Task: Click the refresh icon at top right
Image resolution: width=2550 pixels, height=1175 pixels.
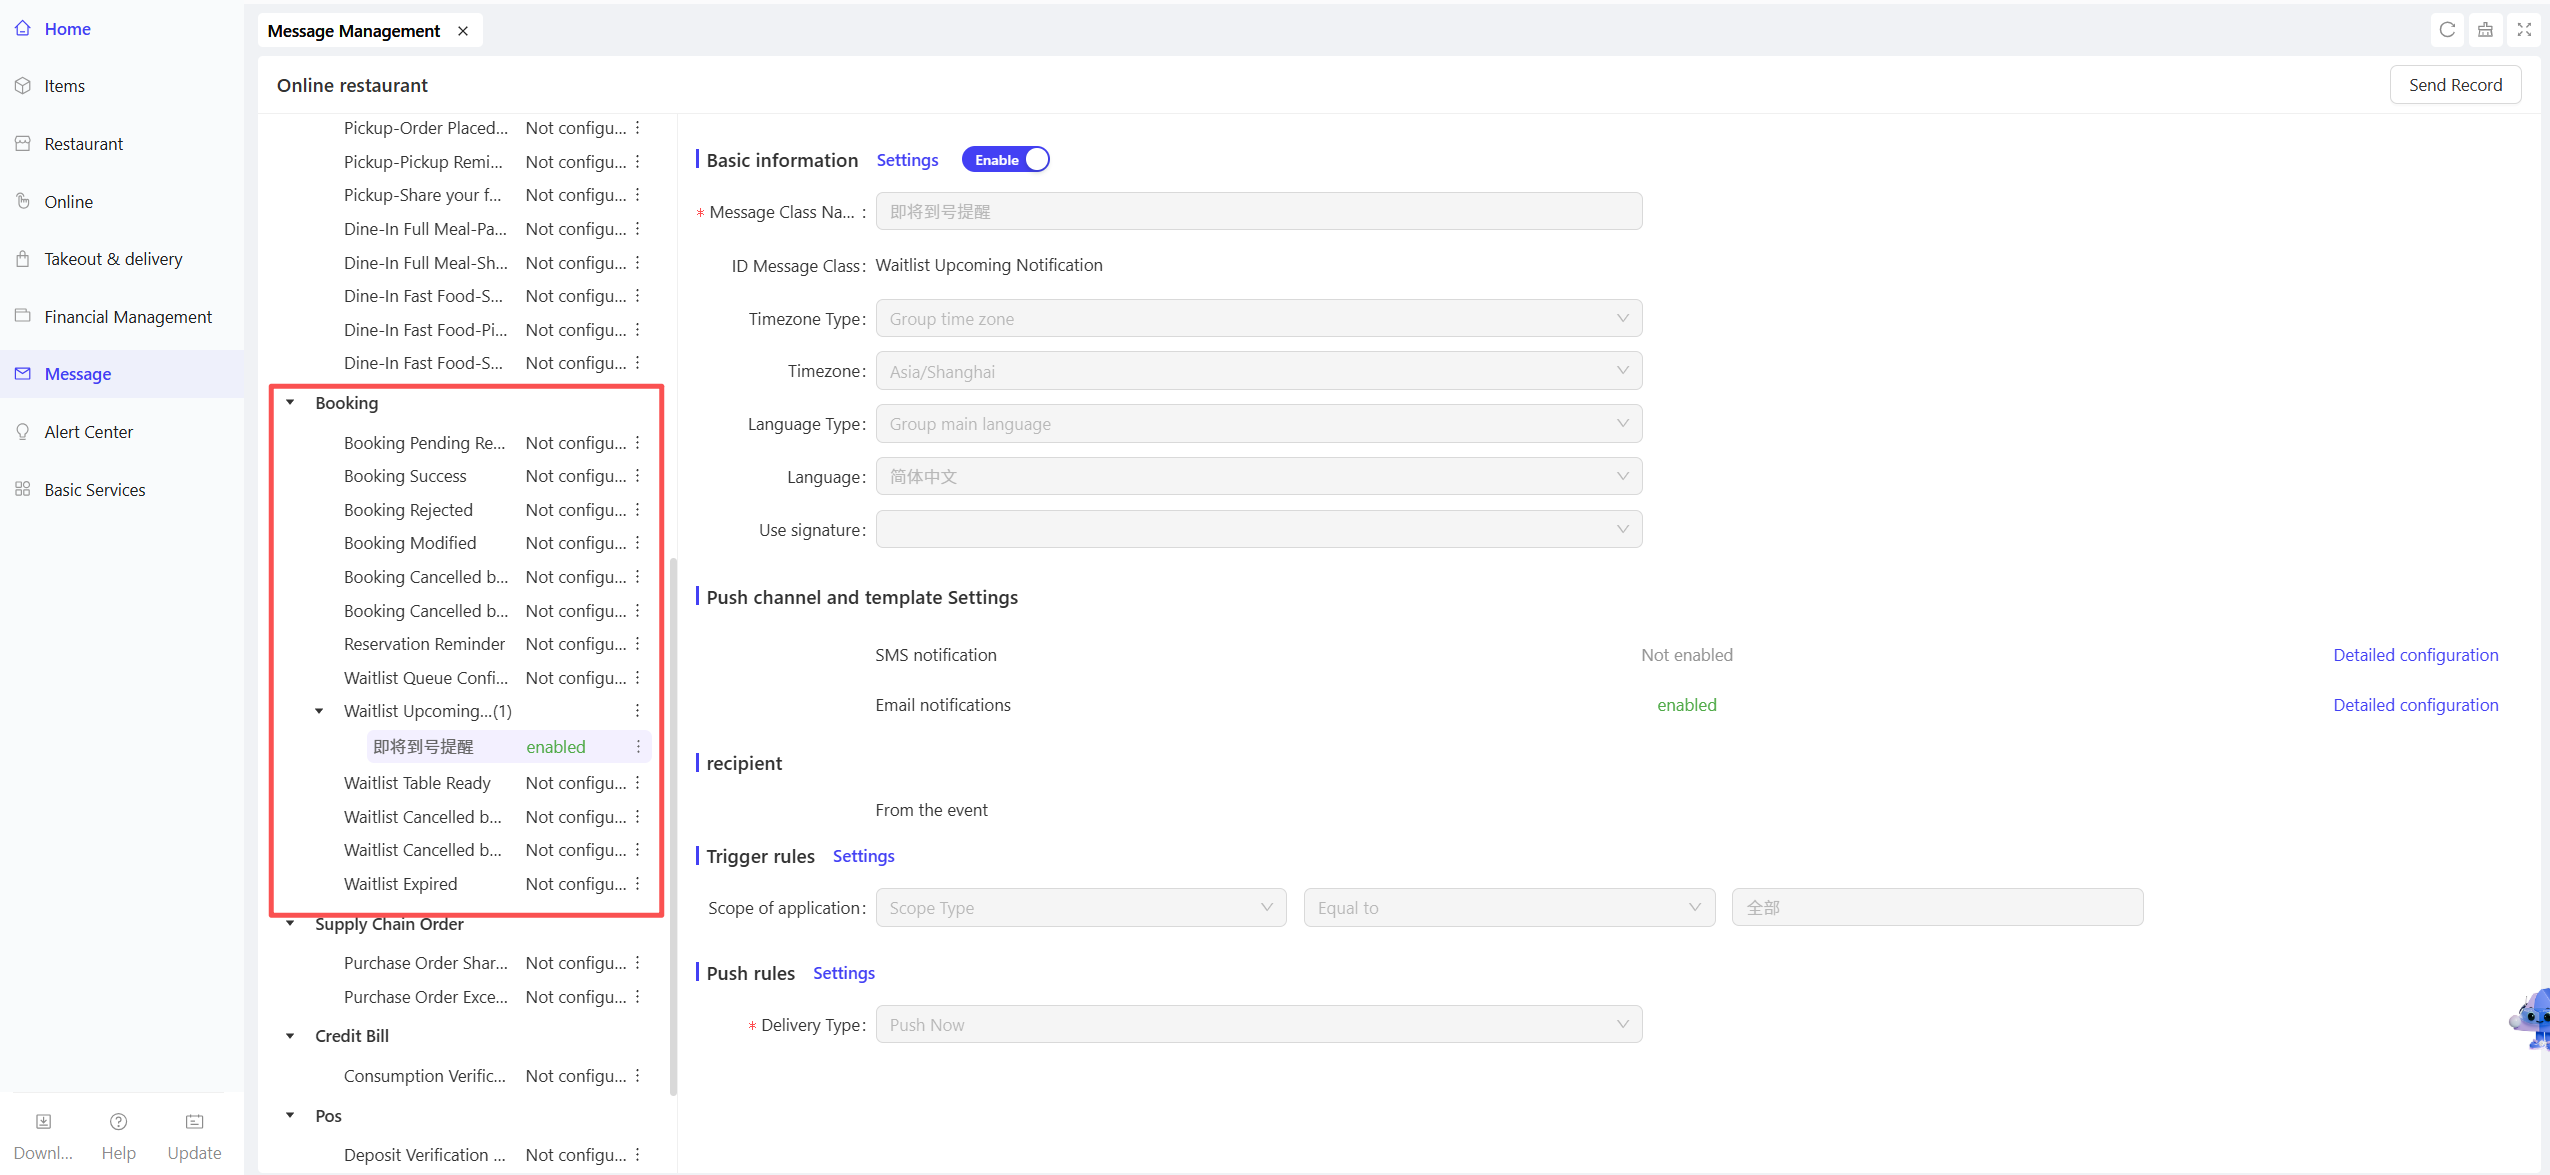Action: tap(2447, 30)
